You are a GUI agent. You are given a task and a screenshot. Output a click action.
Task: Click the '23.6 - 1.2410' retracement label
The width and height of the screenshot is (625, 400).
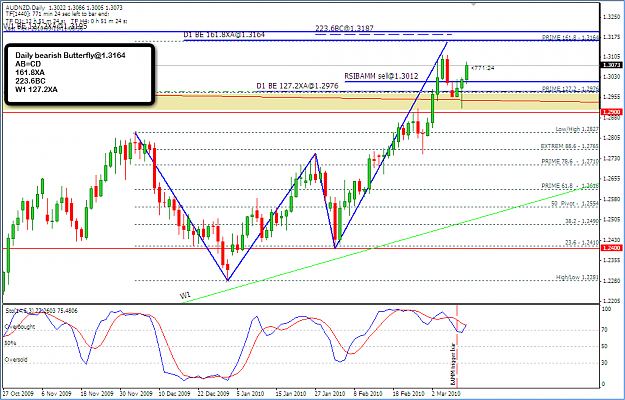[x=582, y=242]
